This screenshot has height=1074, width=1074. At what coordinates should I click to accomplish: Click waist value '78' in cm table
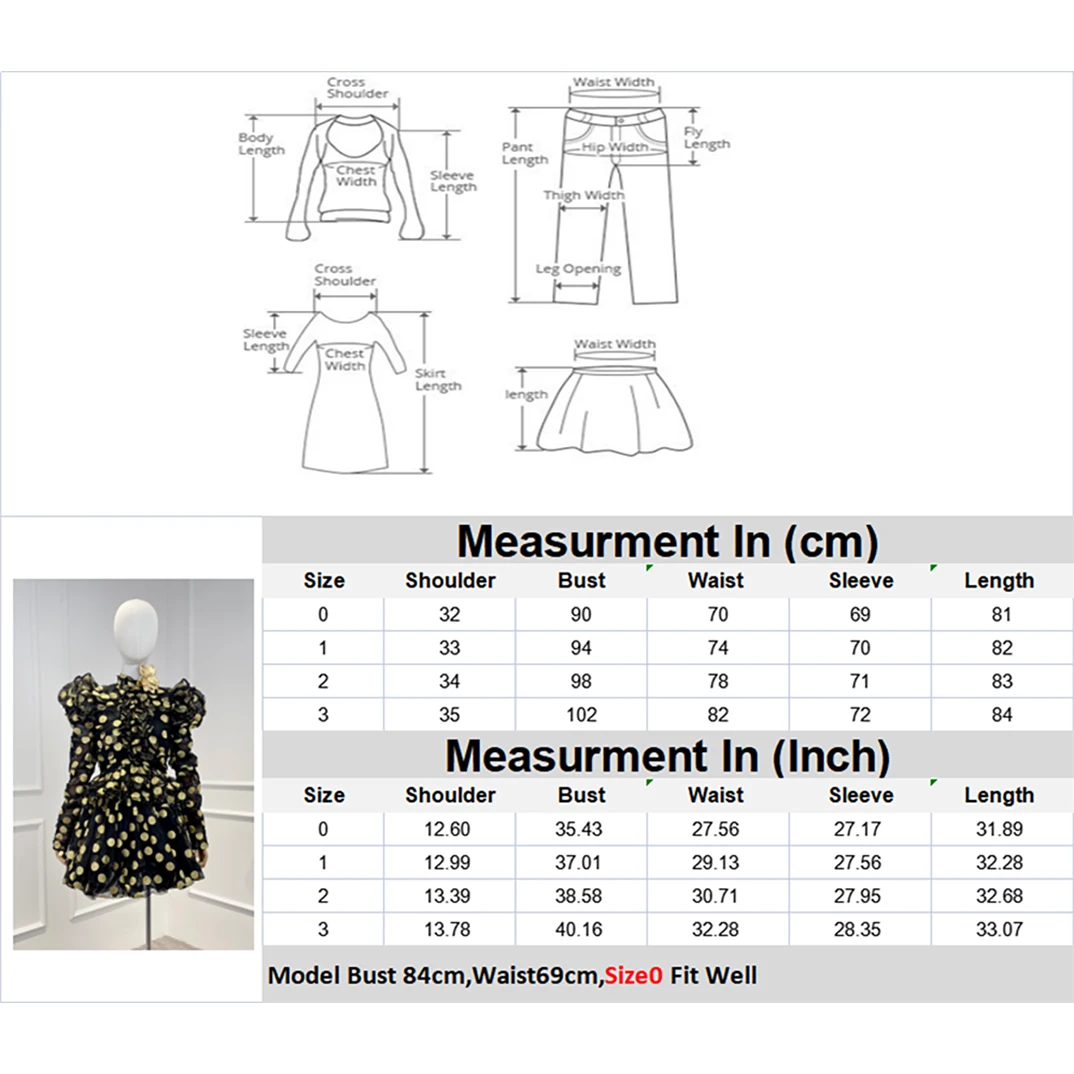(x=718, y=682)
